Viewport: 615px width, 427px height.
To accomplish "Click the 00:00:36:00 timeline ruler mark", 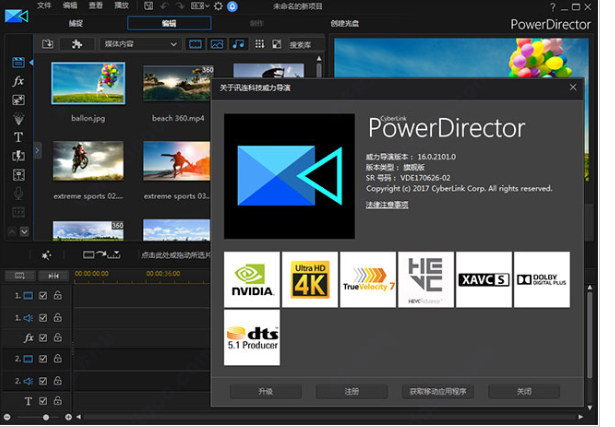I will [x=163, y=274].
